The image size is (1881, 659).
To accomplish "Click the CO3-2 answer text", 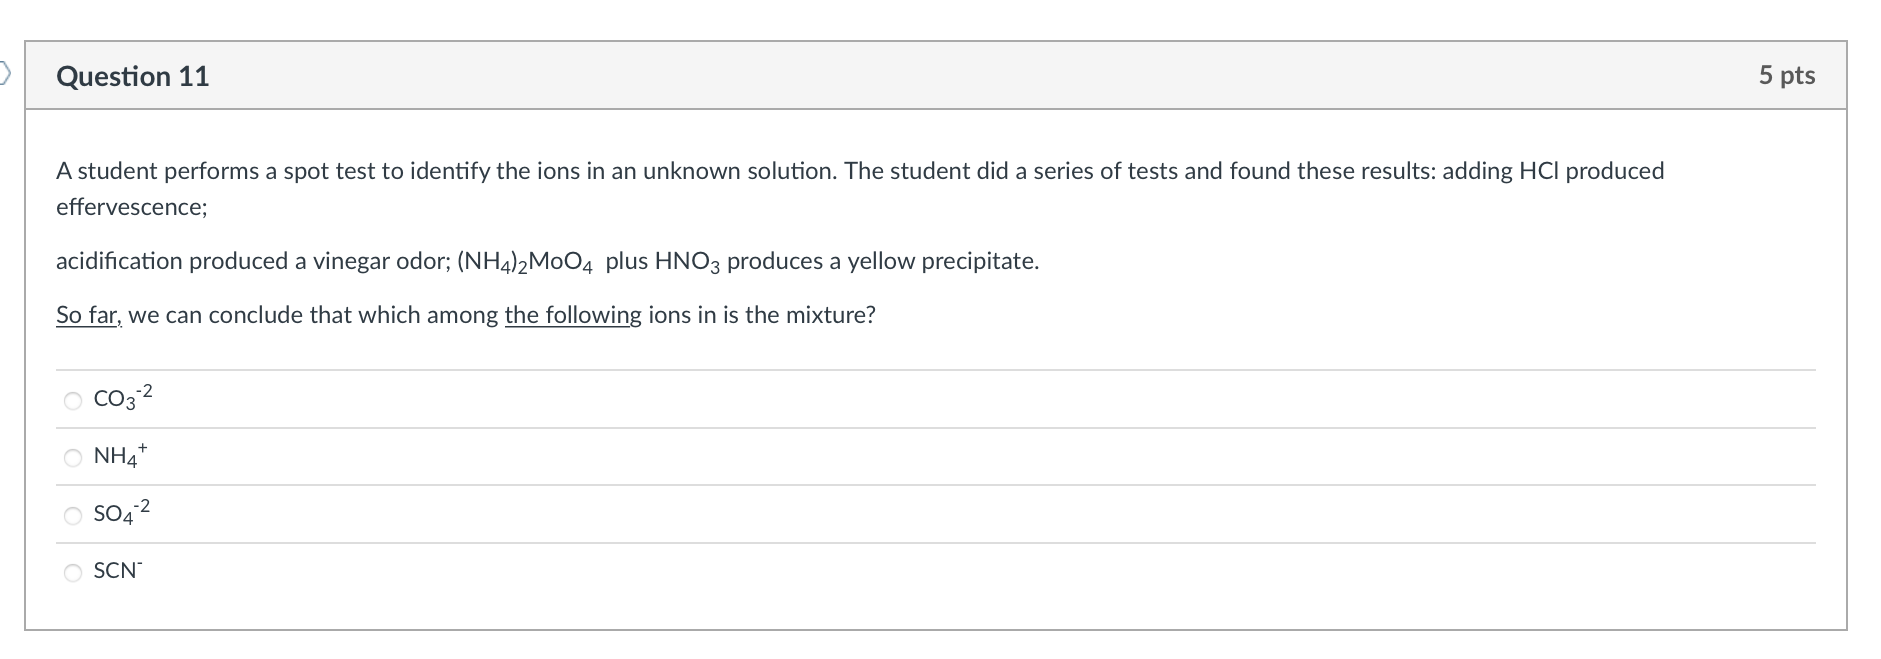I will [x=122, y=398].
